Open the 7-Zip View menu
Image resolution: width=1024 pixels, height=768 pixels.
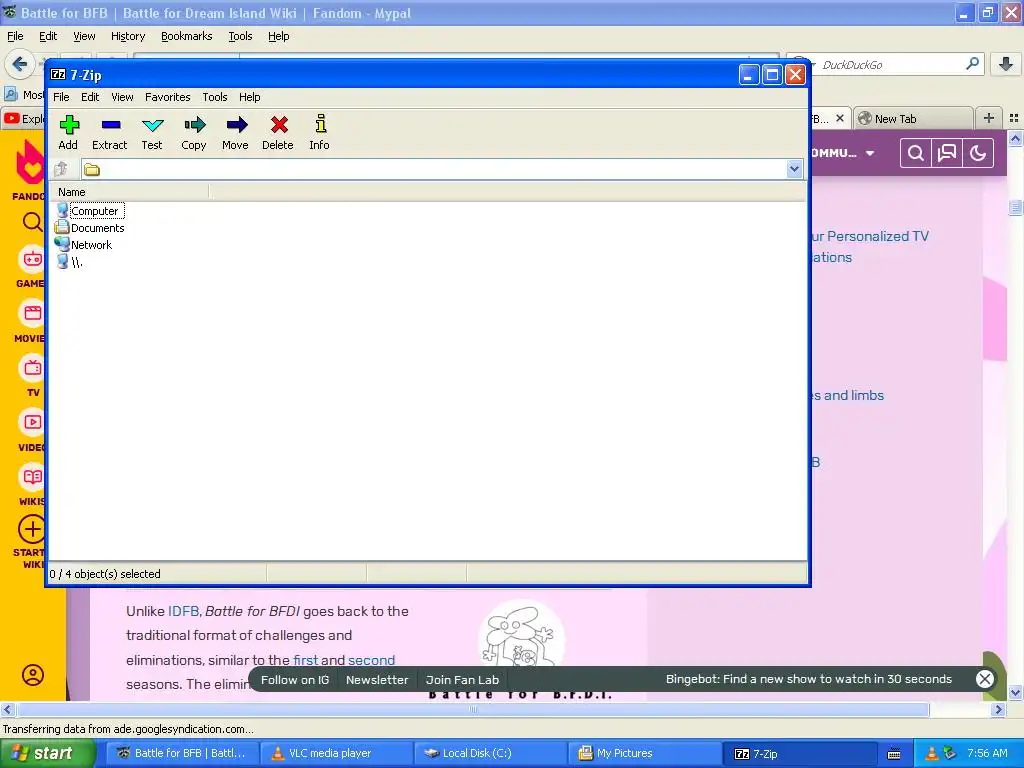pos(122,97)
